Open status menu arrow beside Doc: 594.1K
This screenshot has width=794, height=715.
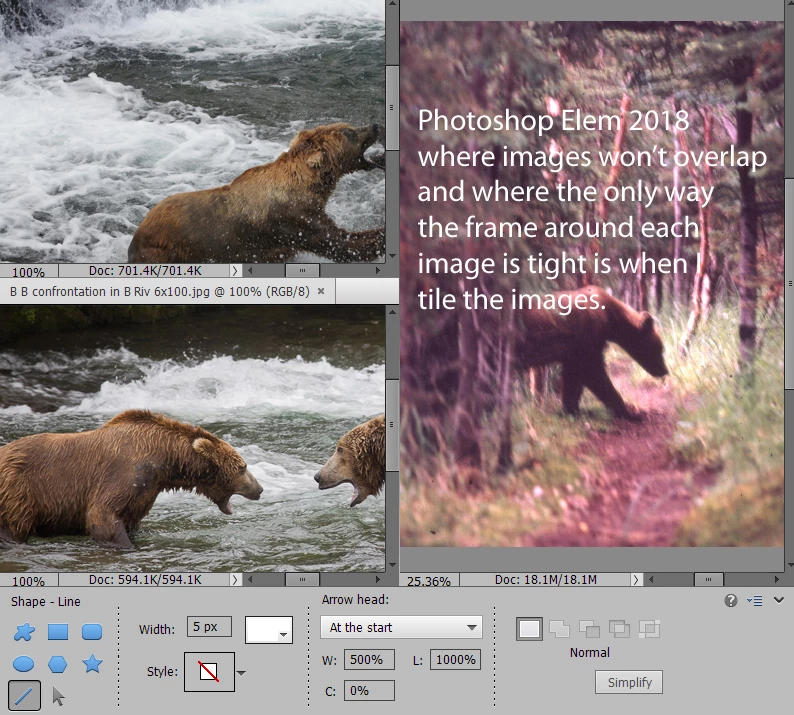(x=234, y=580)
